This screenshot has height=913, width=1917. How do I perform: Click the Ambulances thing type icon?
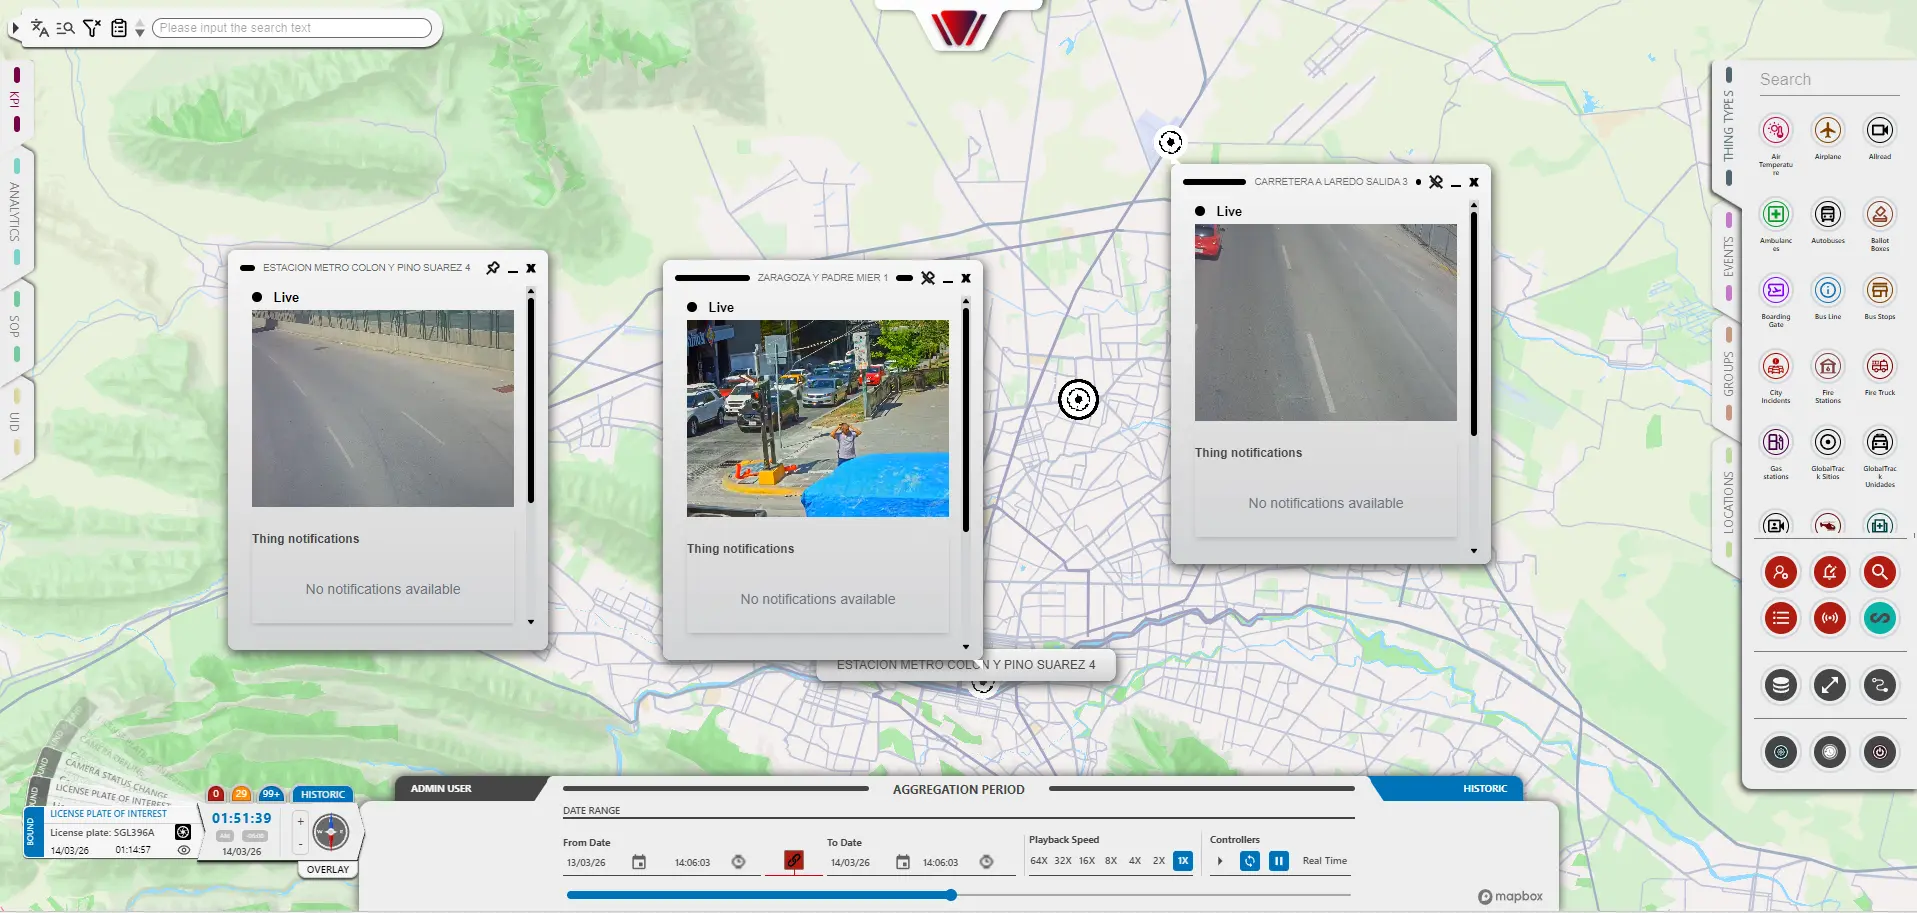pyautogui.click(x=1775, y=214)
